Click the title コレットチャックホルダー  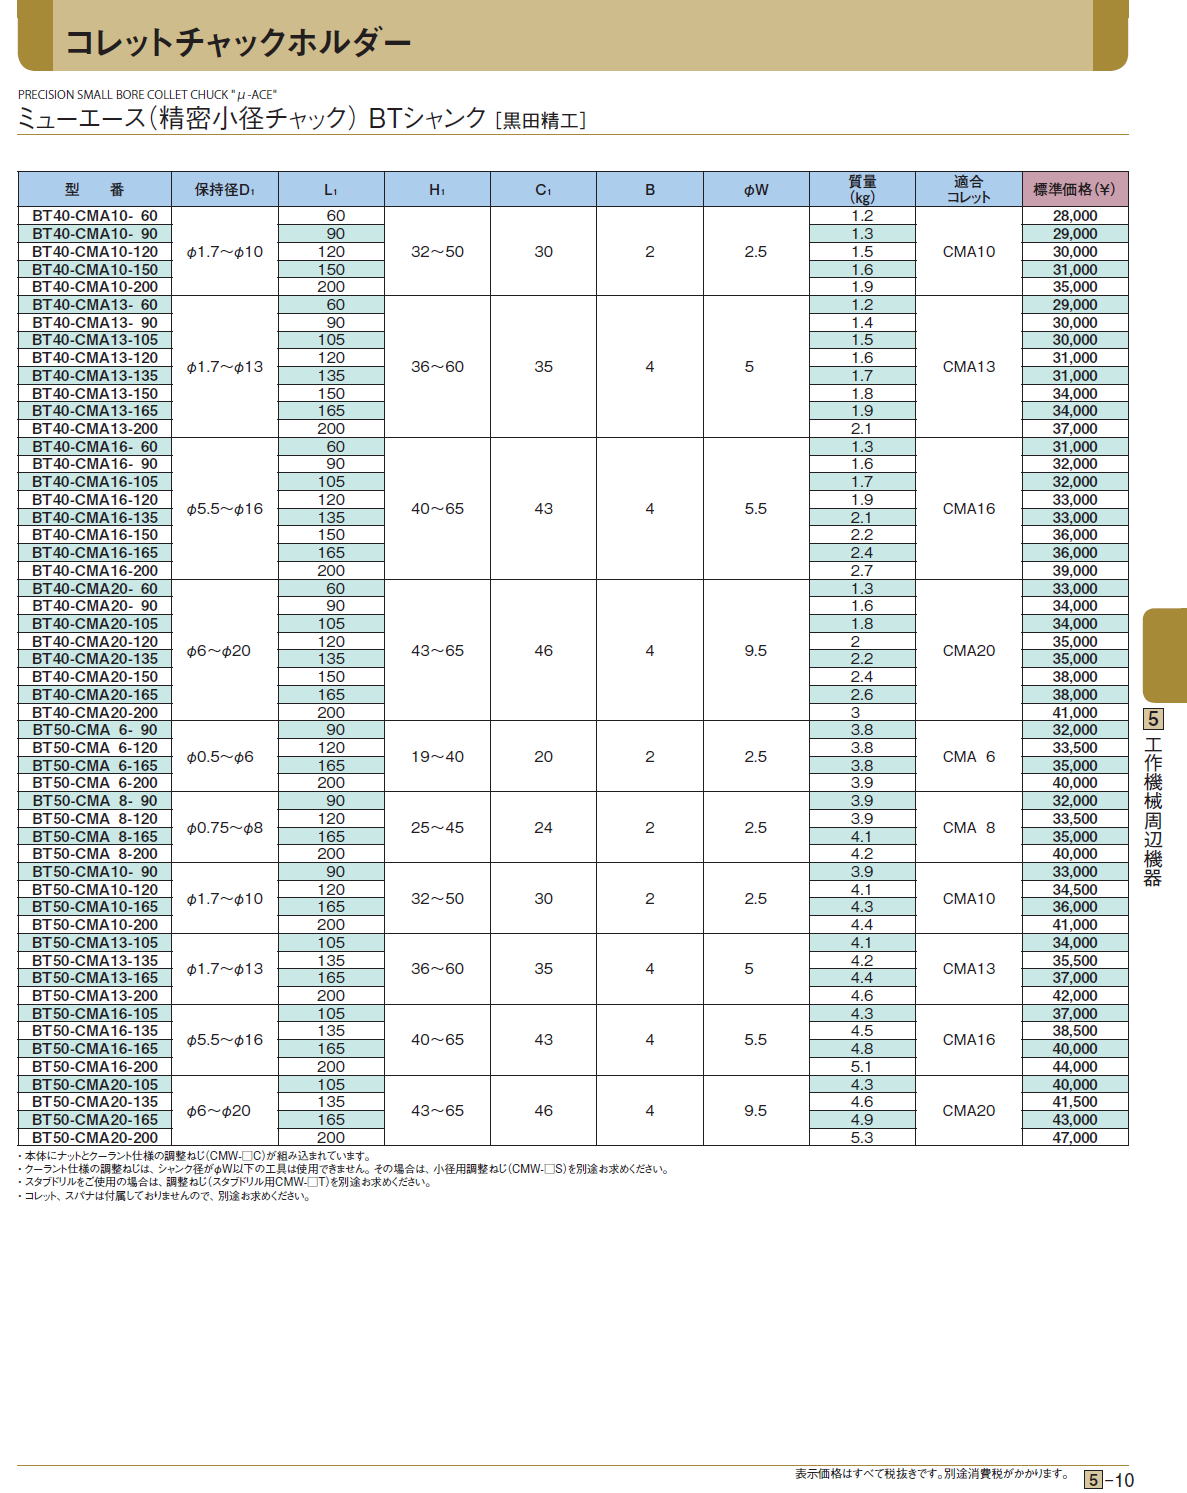238,42
